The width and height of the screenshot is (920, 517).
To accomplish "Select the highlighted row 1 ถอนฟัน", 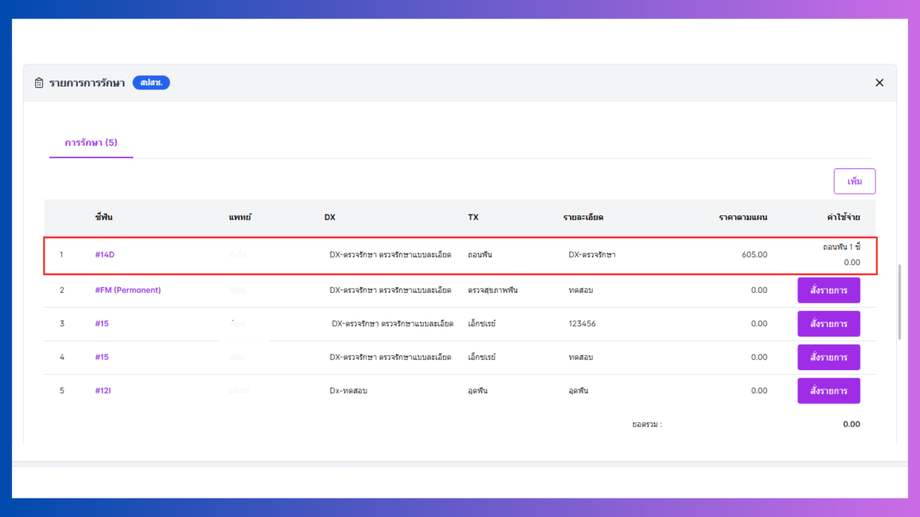I will click(460, 255).
